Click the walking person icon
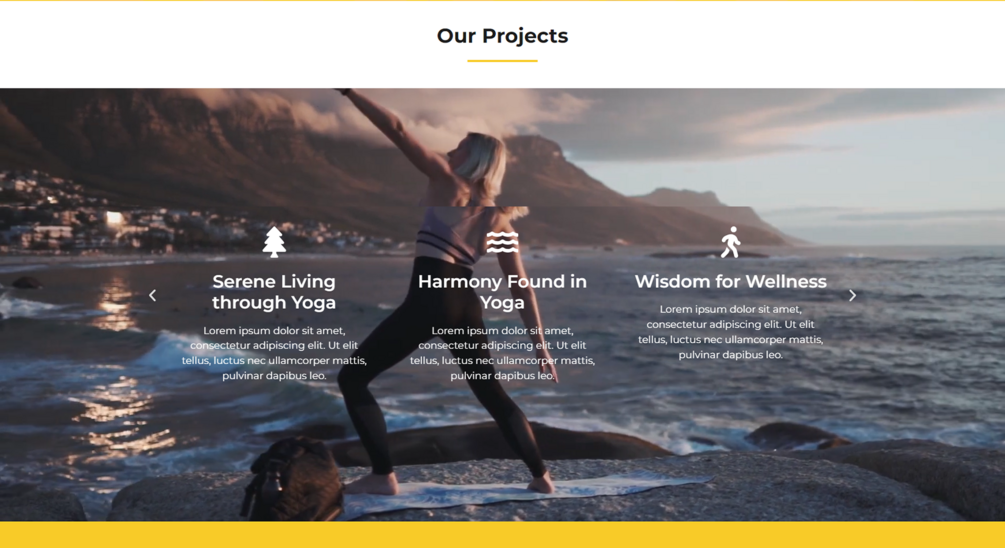1005x548 pixels. point(731,242)
